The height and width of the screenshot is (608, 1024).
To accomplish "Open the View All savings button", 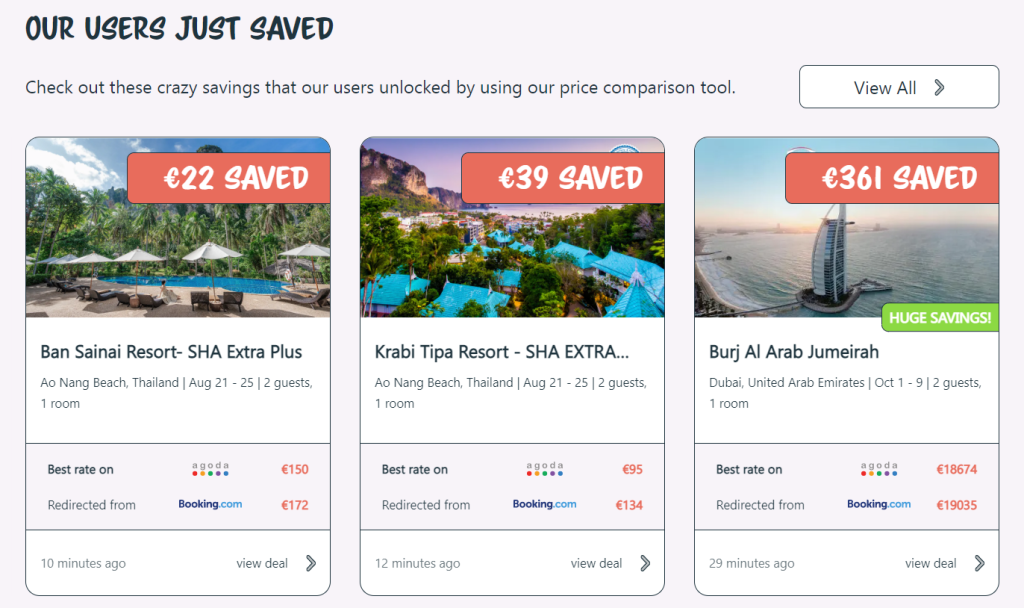I will click(898, 87).
